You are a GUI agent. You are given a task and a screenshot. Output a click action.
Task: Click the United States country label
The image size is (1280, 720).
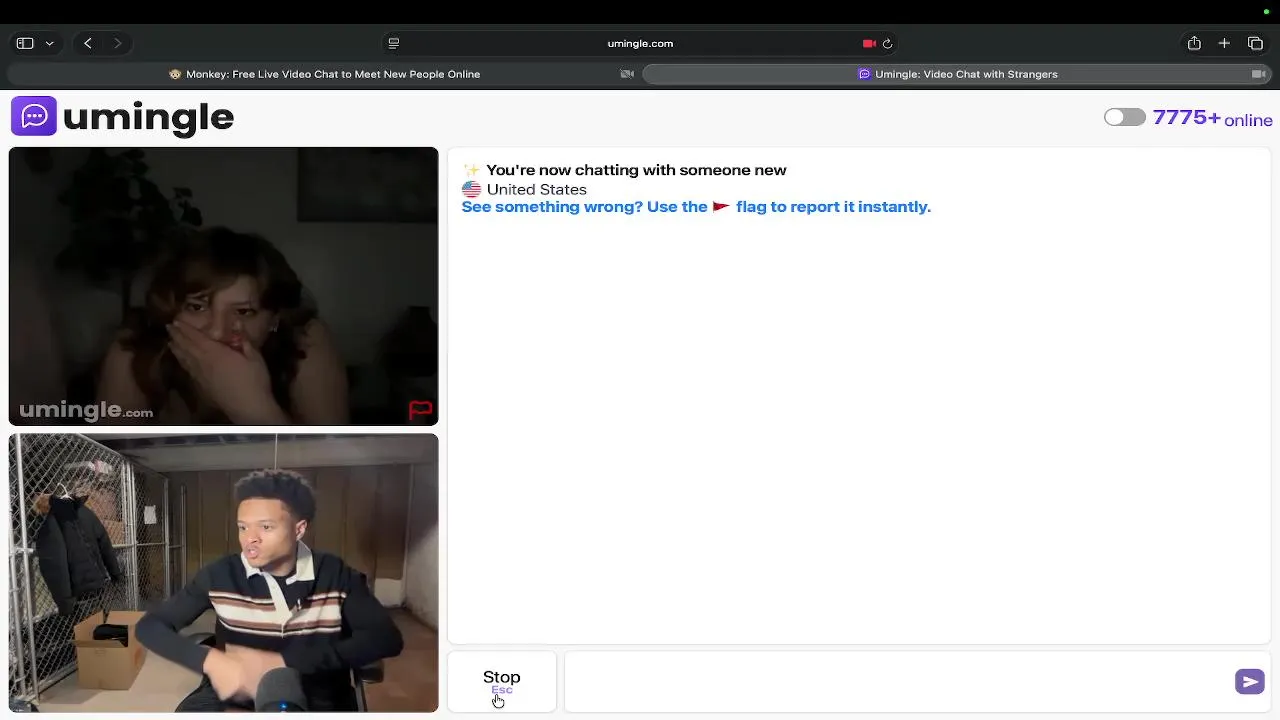(536, 189)
